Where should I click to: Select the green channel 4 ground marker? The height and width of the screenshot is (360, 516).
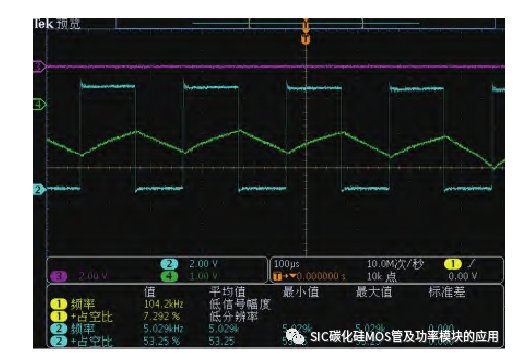pyautogui.click(x=39, y=104)
